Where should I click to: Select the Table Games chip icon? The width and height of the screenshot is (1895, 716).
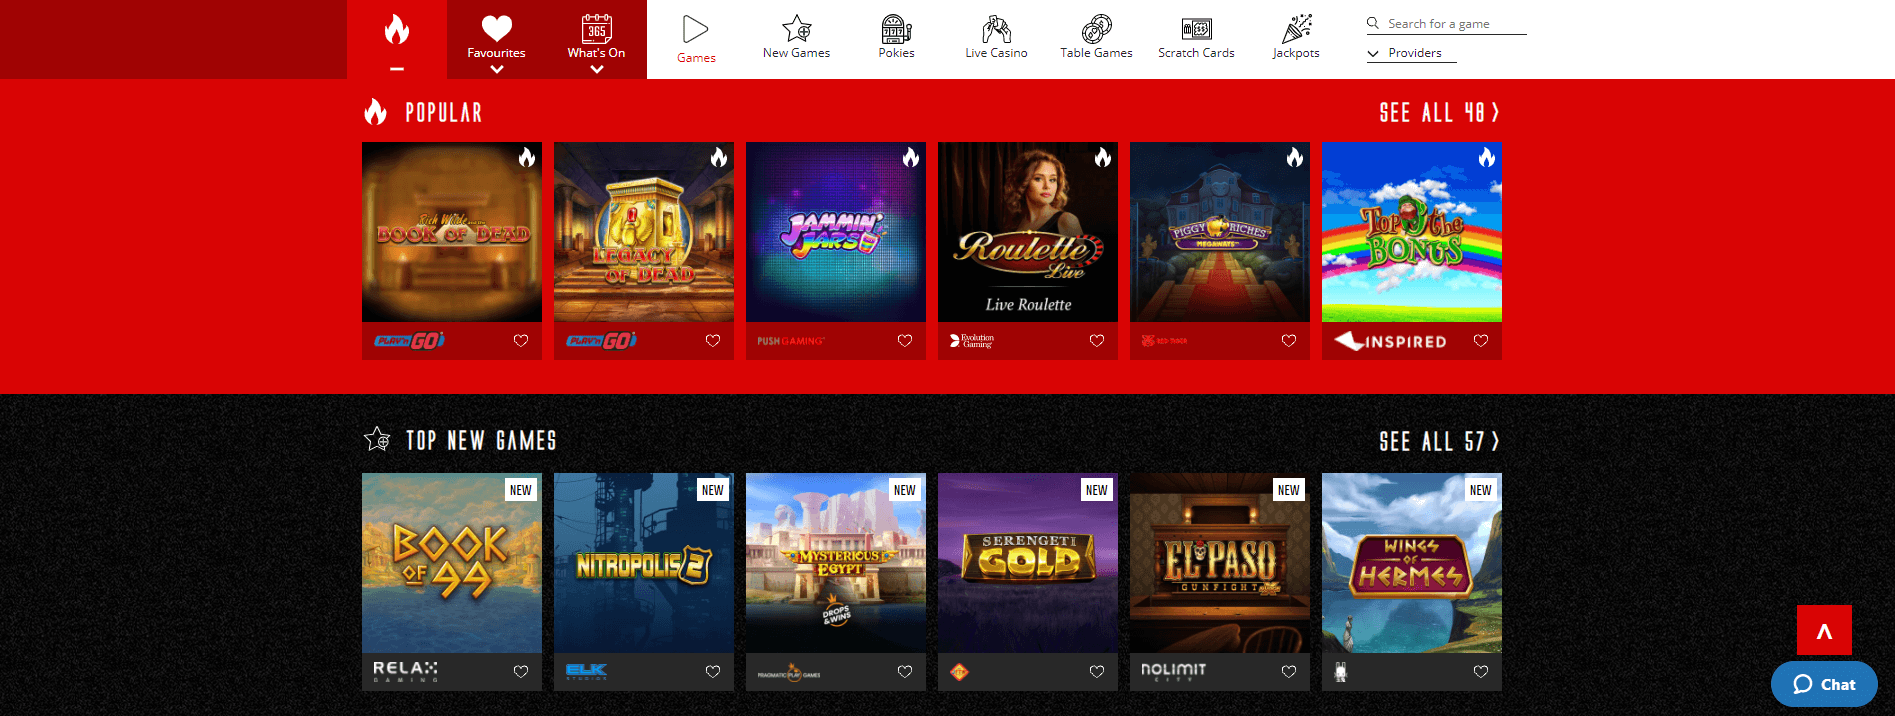click(1096, 28)
